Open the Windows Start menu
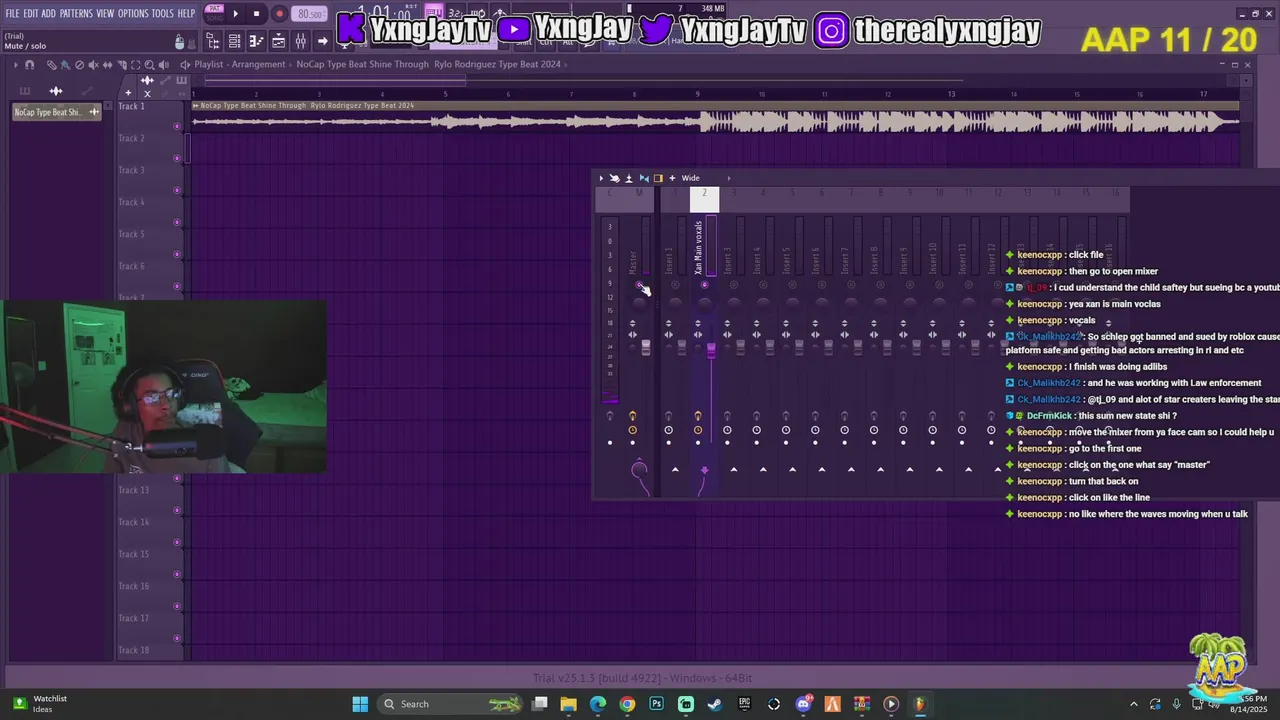This screenshot has width=1280, height=720. 360,704
